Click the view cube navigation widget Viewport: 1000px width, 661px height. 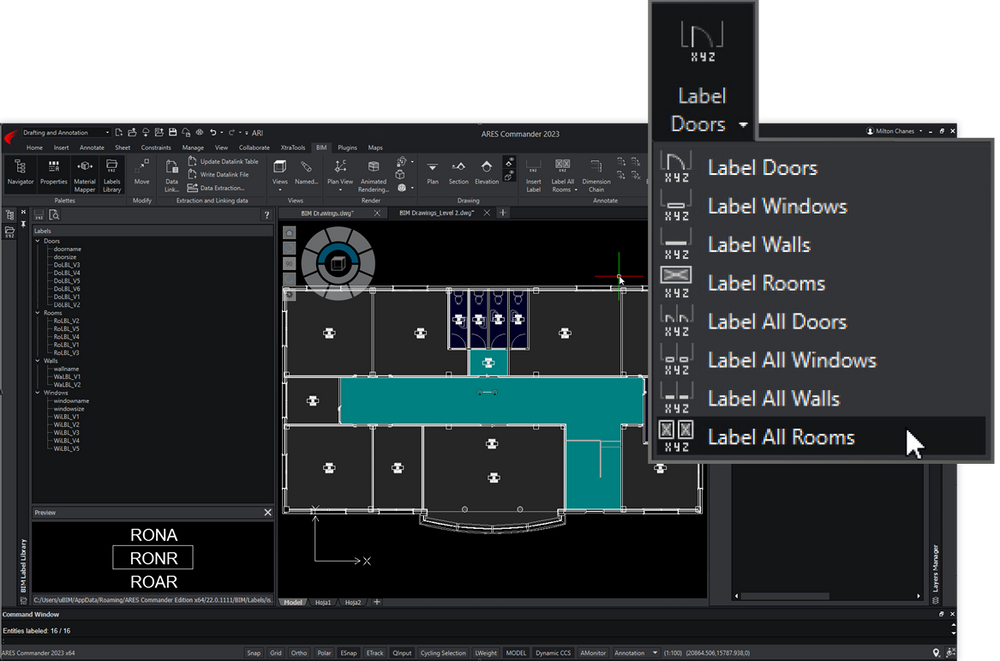click(337, 263)
